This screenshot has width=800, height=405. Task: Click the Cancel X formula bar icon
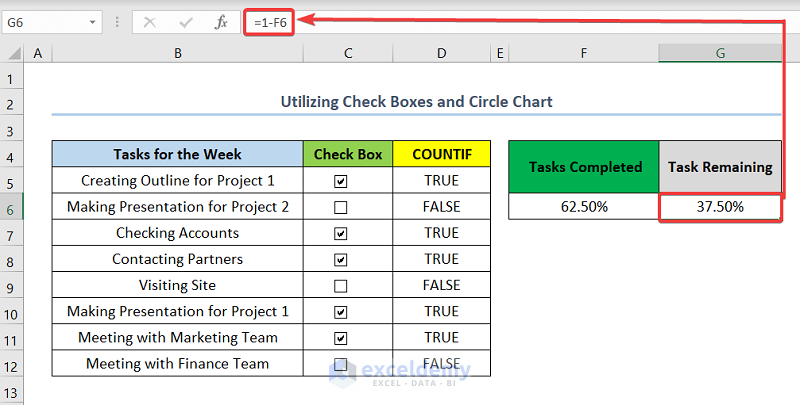click(x=150, y=21)
